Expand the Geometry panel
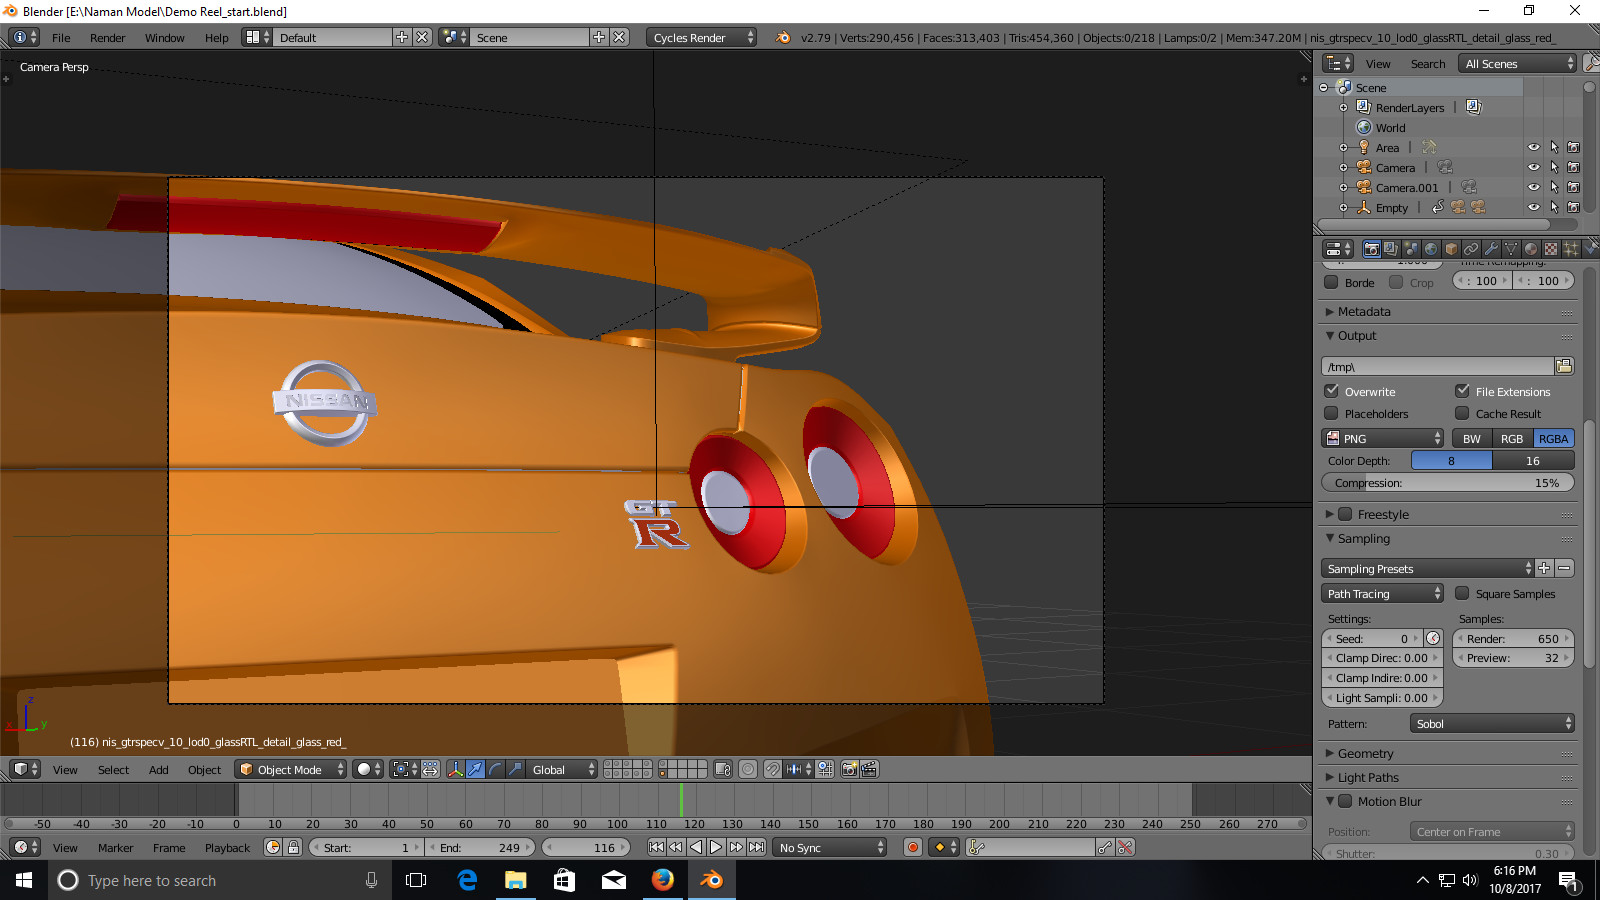The image size is (1600, 900). [1365, 753]
